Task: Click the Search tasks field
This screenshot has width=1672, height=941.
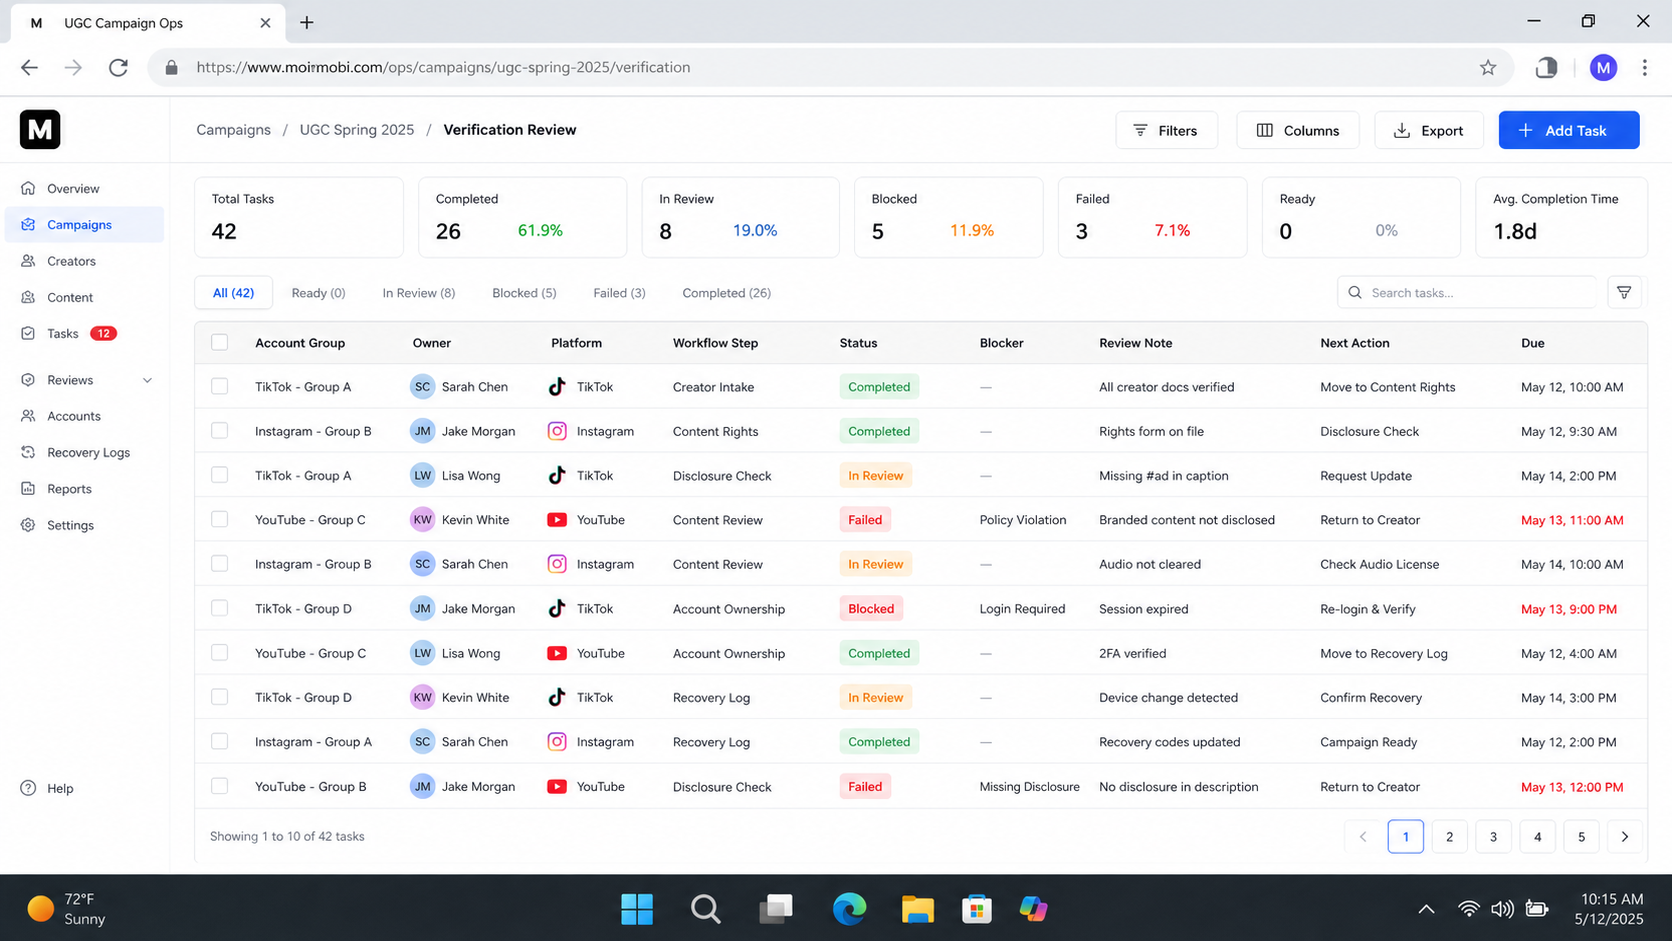Action: pos(1467,293)
